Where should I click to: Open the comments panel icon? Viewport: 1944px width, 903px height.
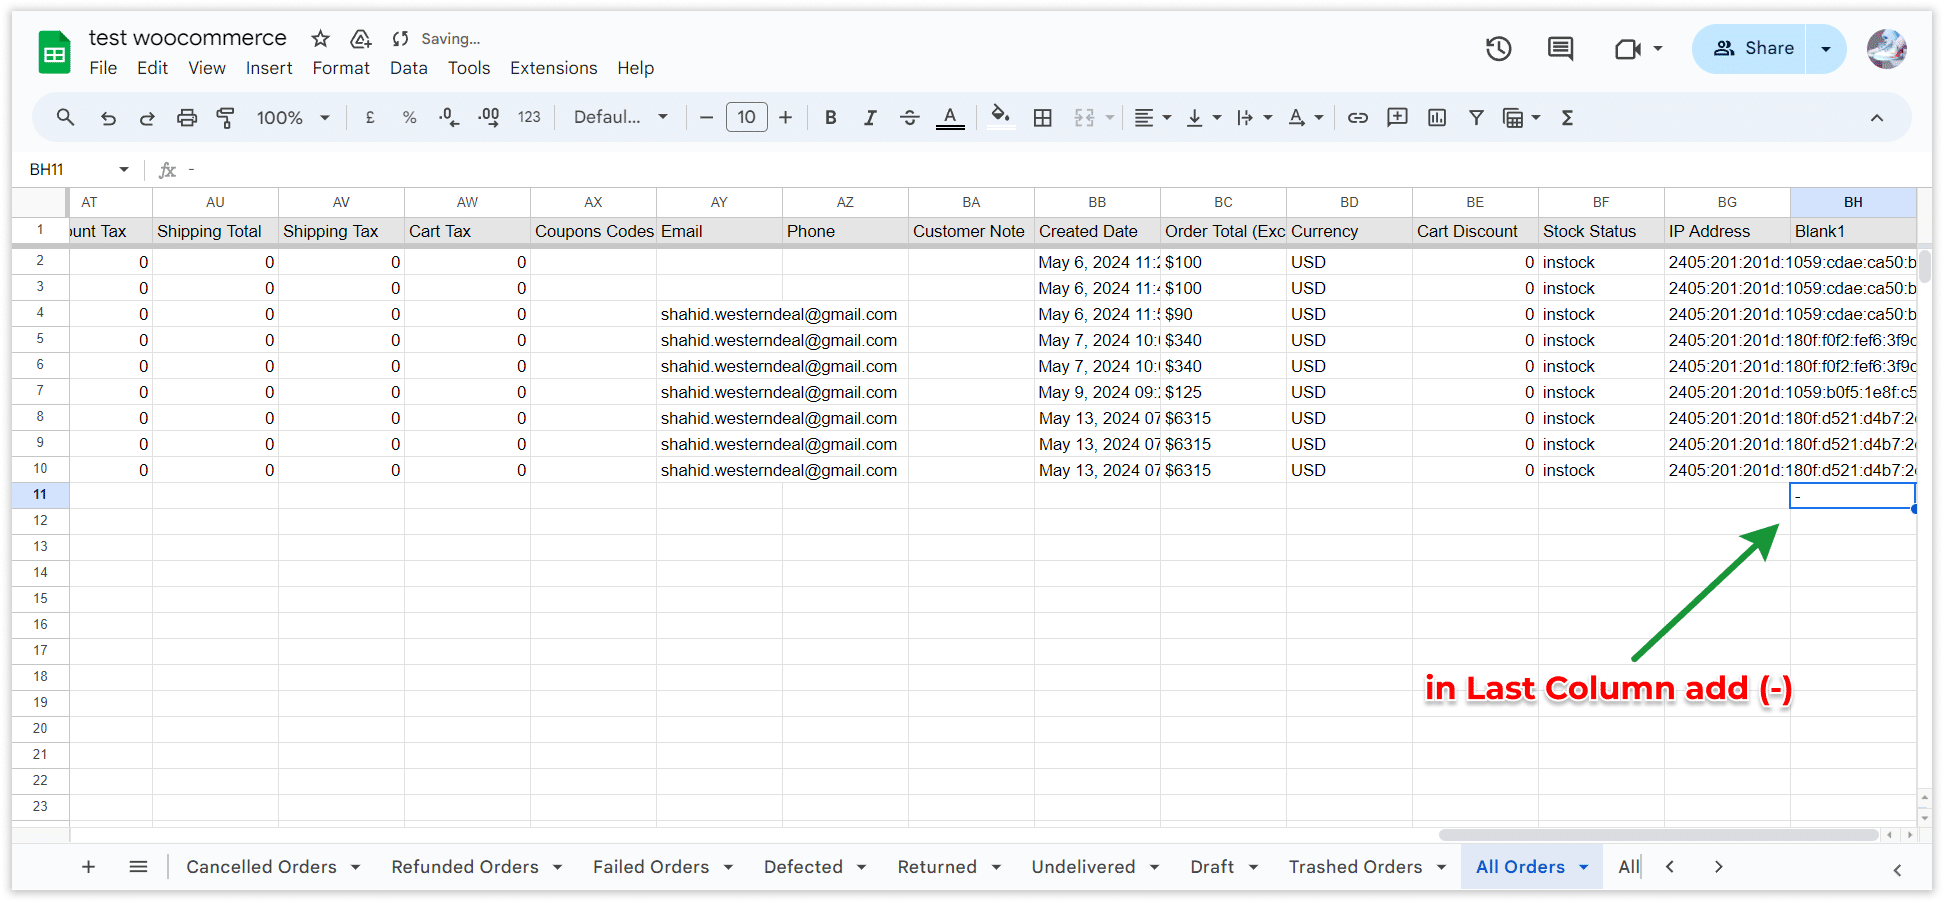point(1560,49)
